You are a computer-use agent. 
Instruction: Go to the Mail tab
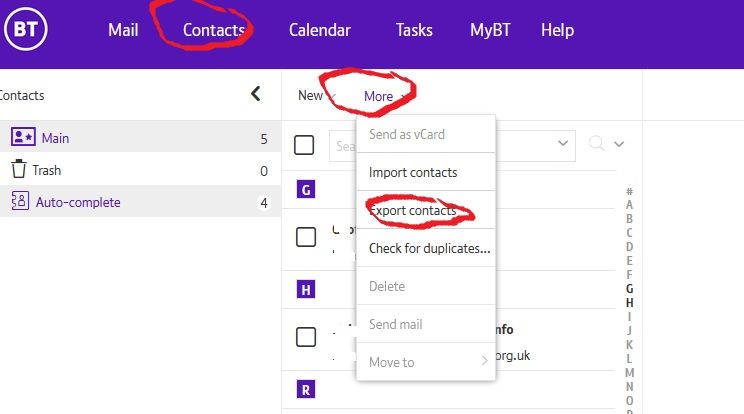(123, 30)
